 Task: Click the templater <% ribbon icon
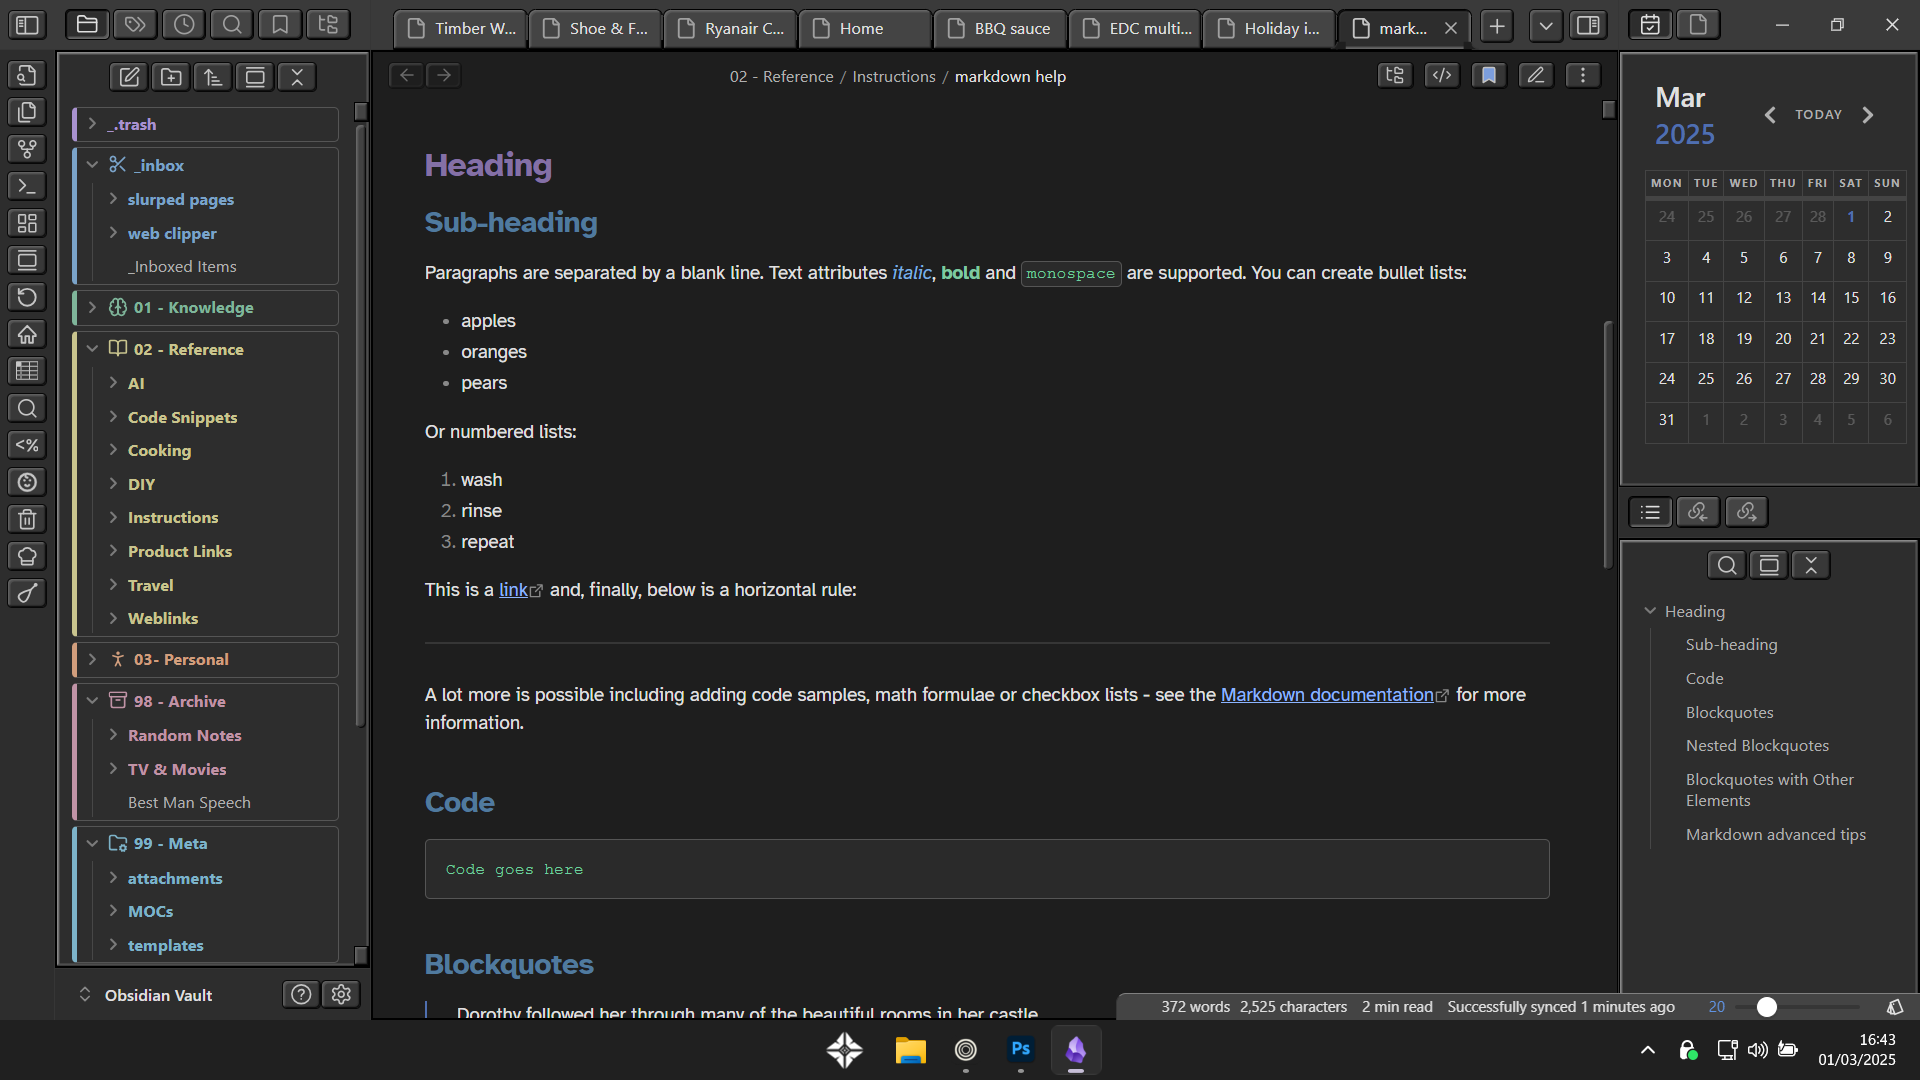27,445
